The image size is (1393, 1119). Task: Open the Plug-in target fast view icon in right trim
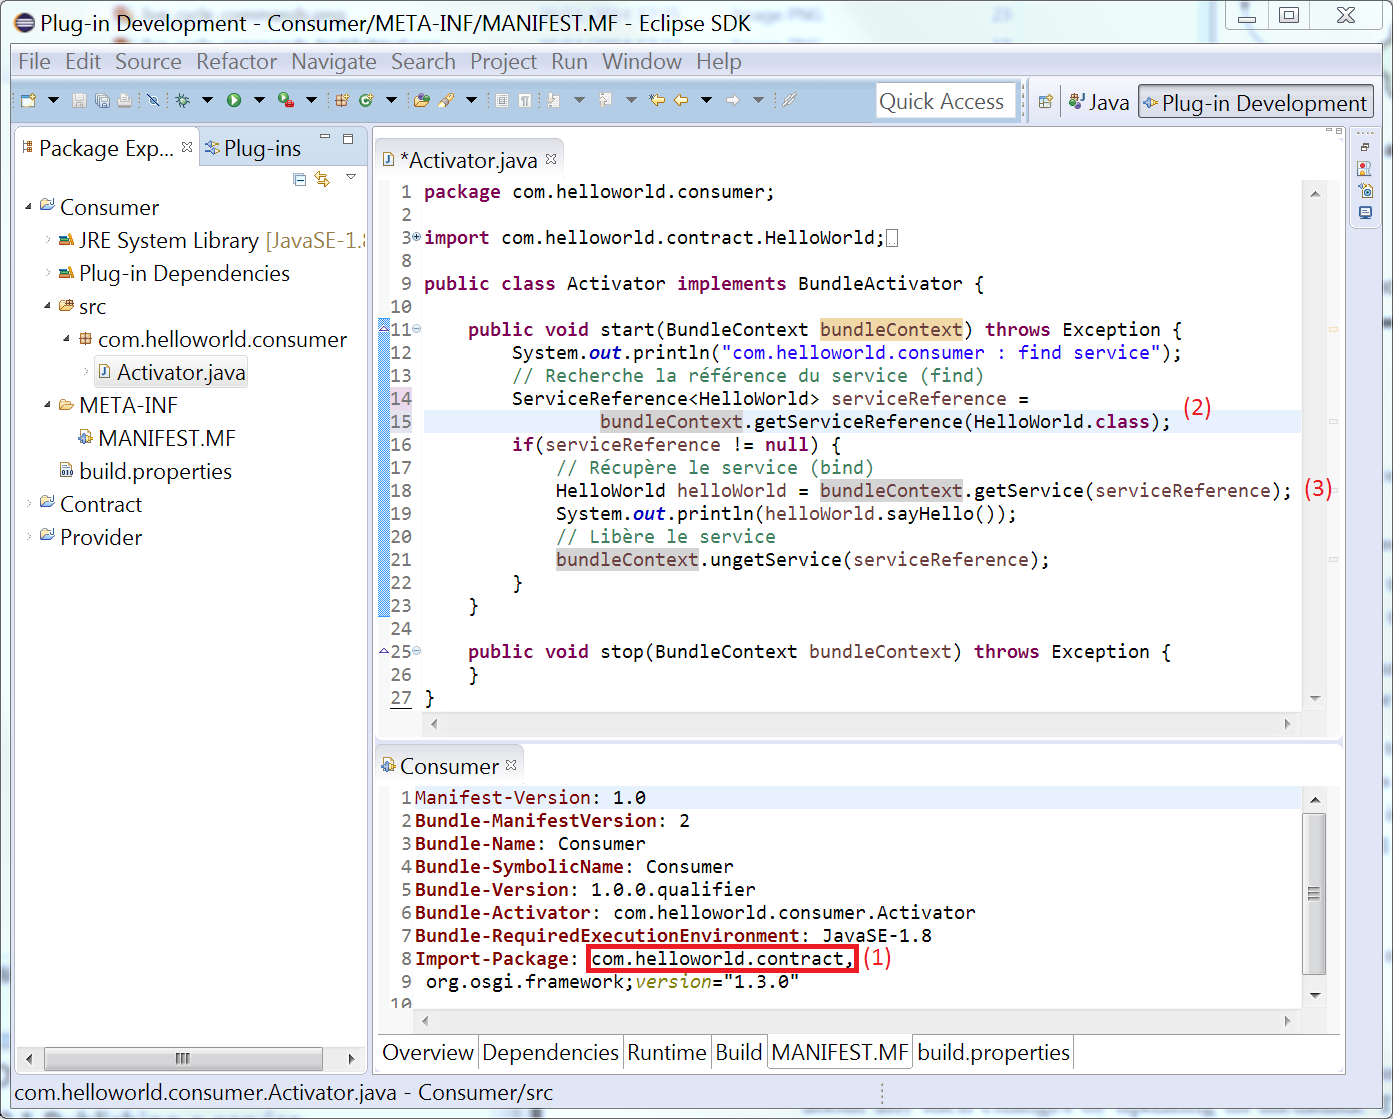point(1365,191)
